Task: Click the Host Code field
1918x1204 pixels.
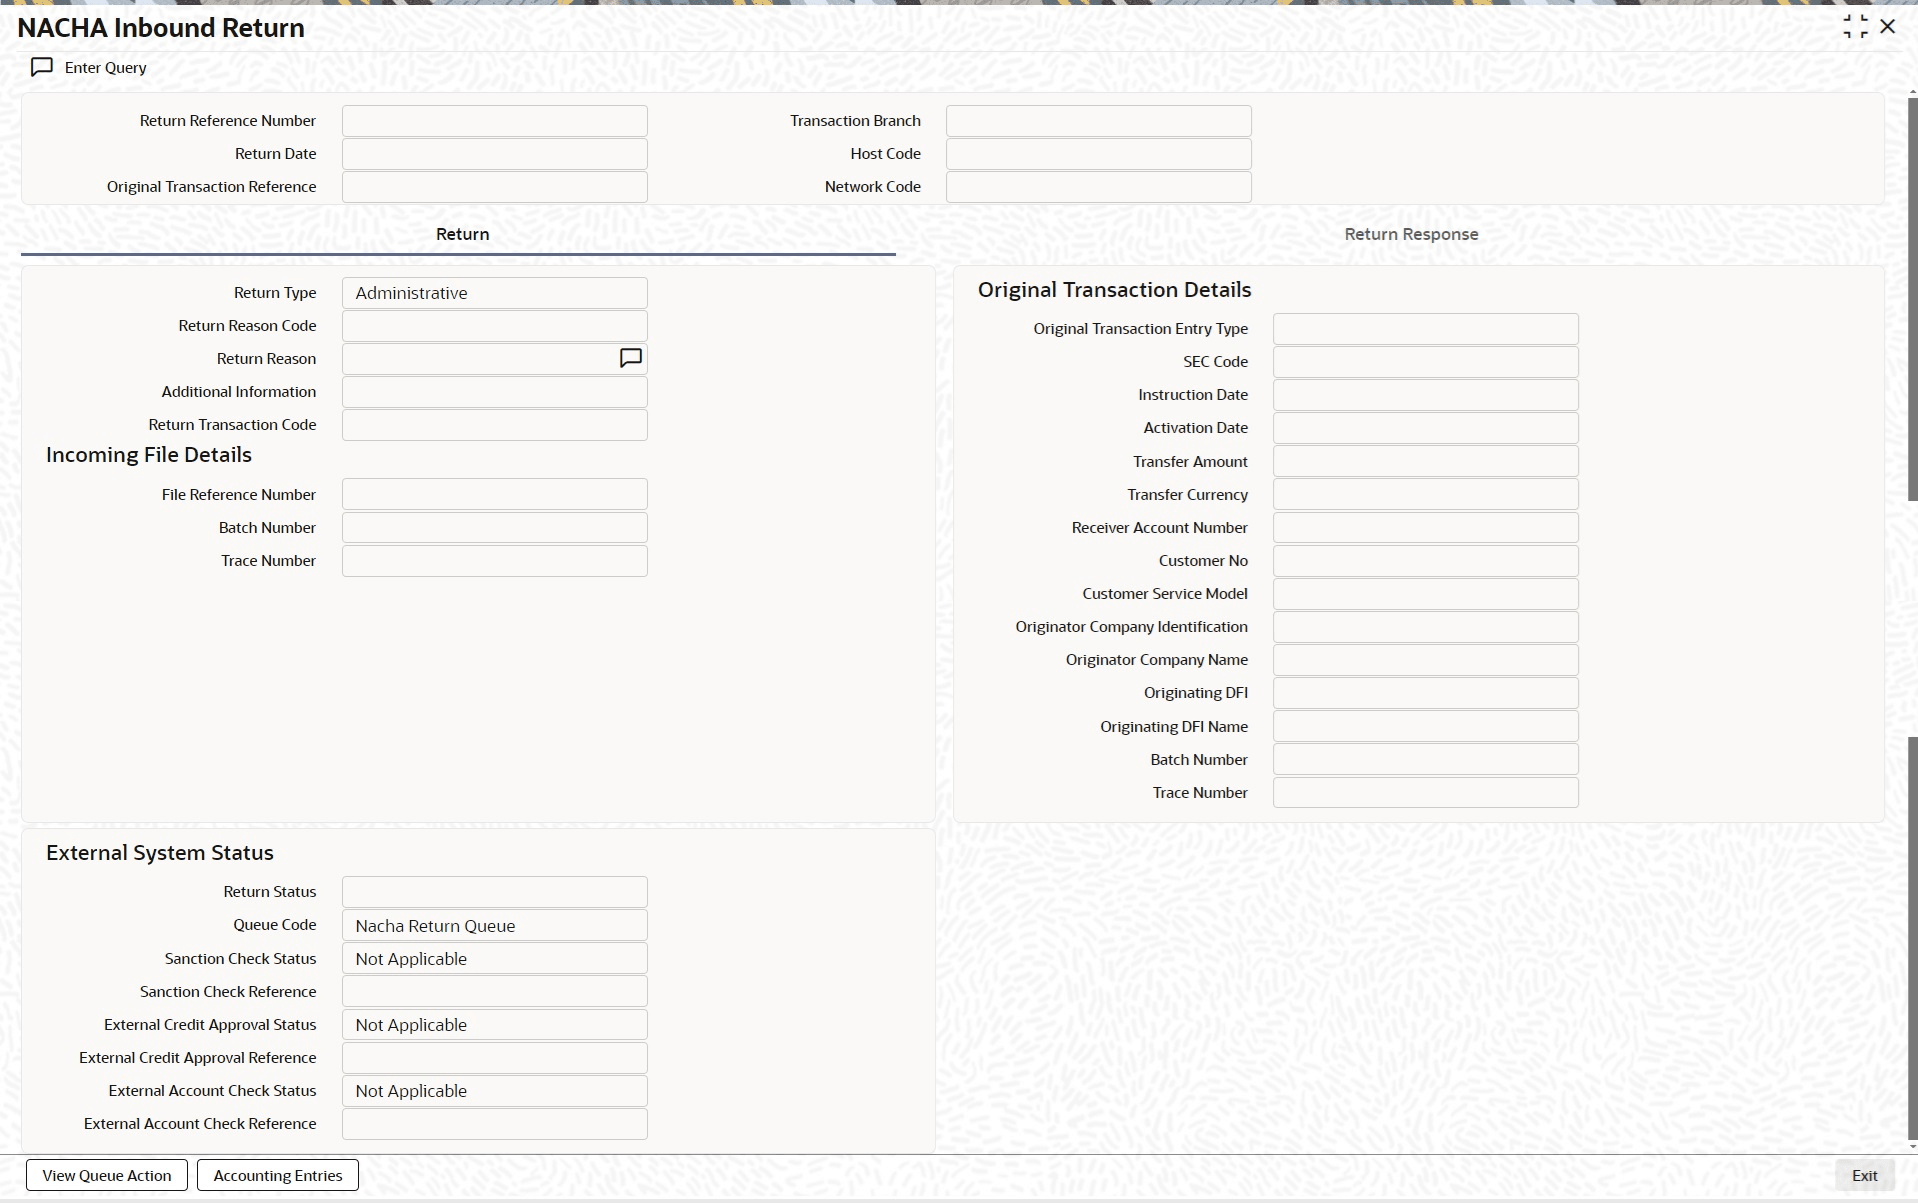Action: (x=1099, y=154)
